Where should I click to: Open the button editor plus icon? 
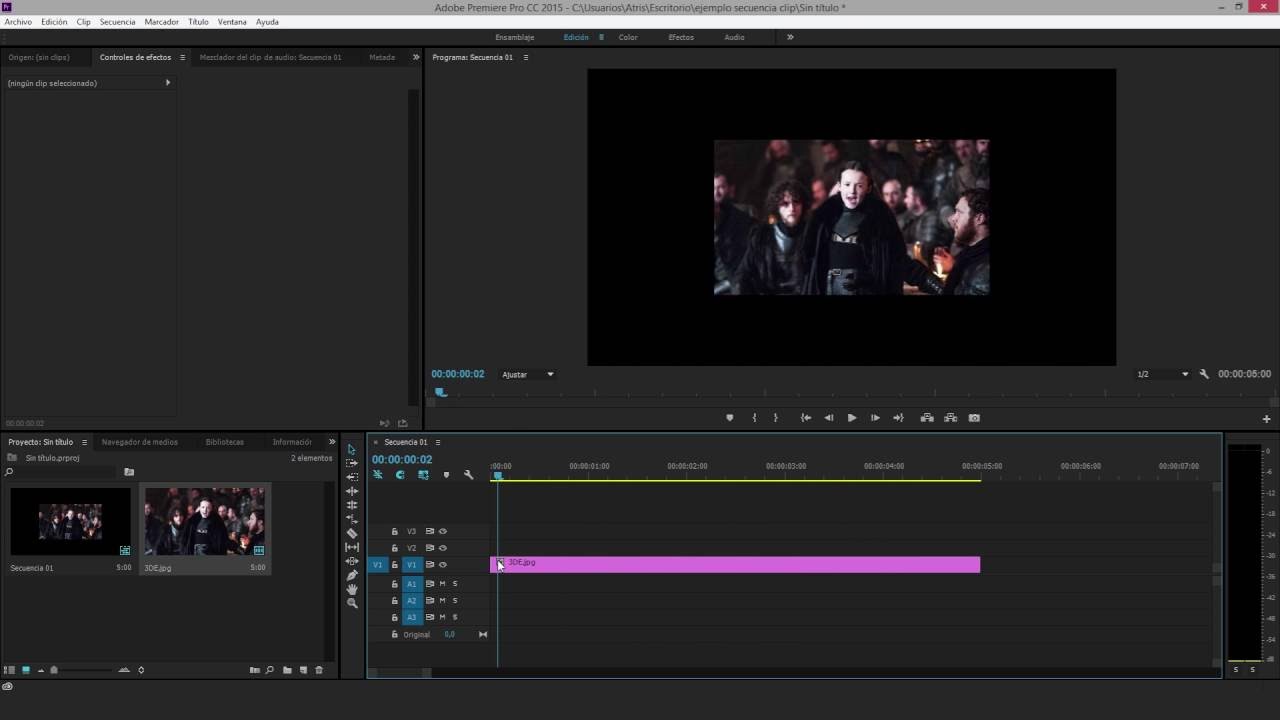[x=1266, y=419]
